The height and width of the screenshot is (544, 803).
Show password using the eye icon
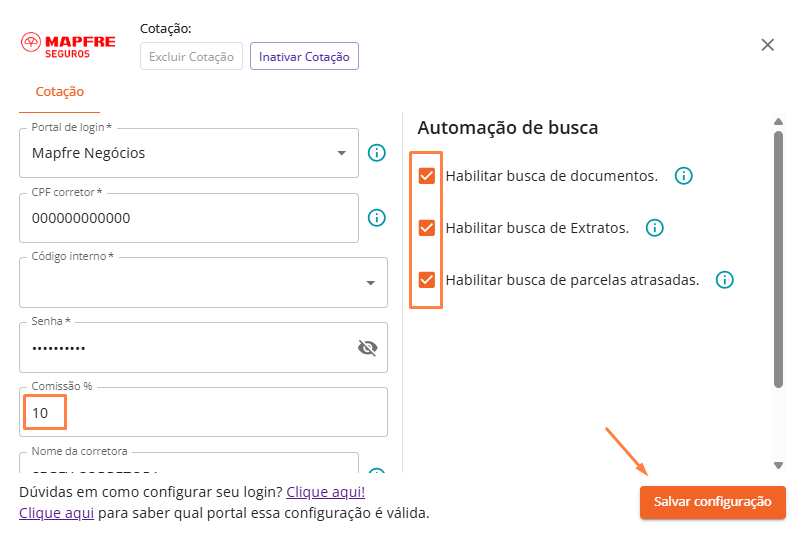coord(367,348)
